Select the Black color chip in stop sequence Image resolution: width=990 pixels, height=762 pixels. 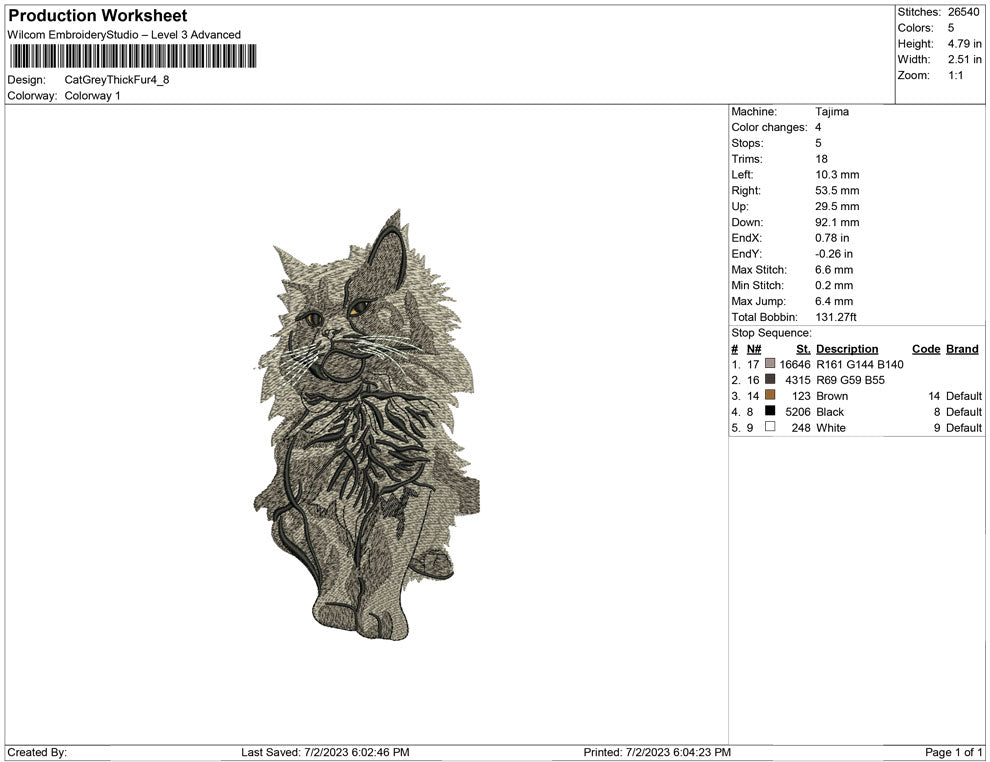tap(770, 411)
